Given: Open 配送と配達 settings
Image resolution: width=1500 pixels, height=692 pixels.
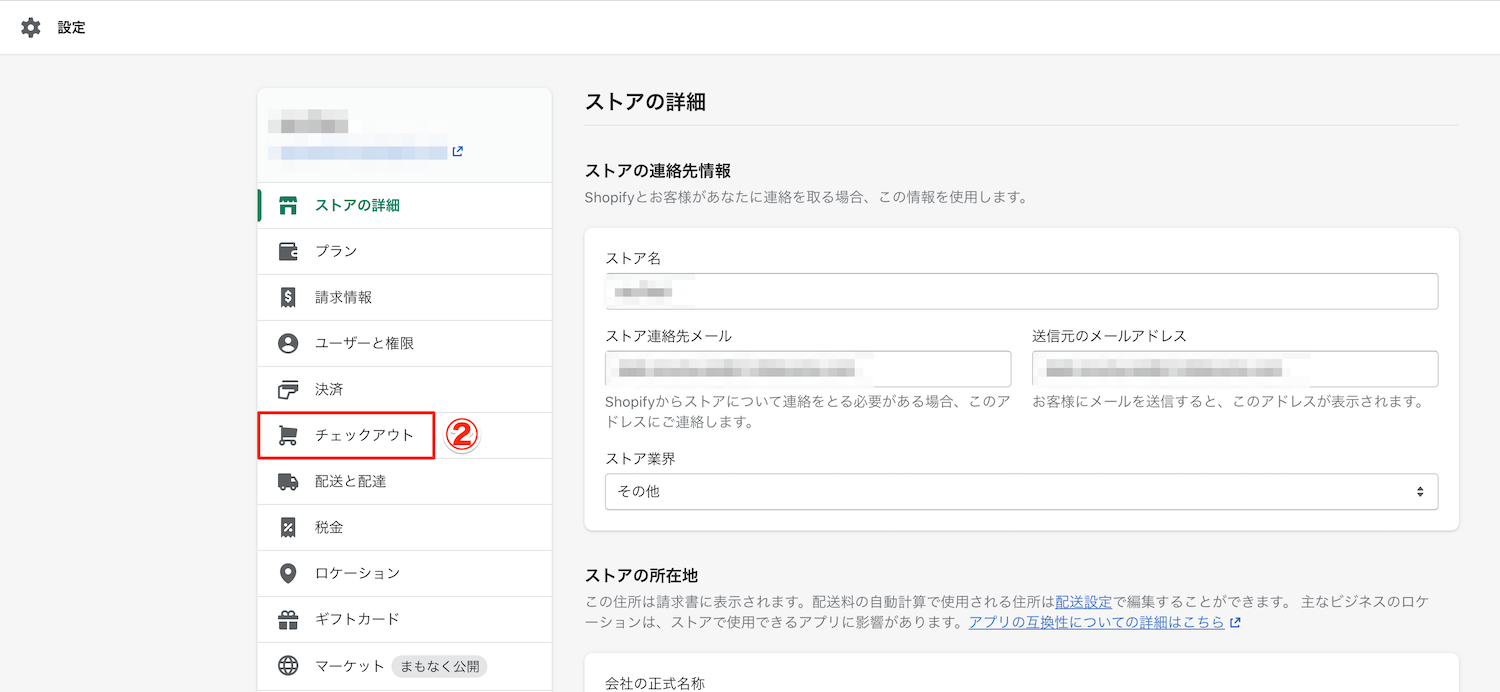Looking at the screenshot, I should click(404, 482).
